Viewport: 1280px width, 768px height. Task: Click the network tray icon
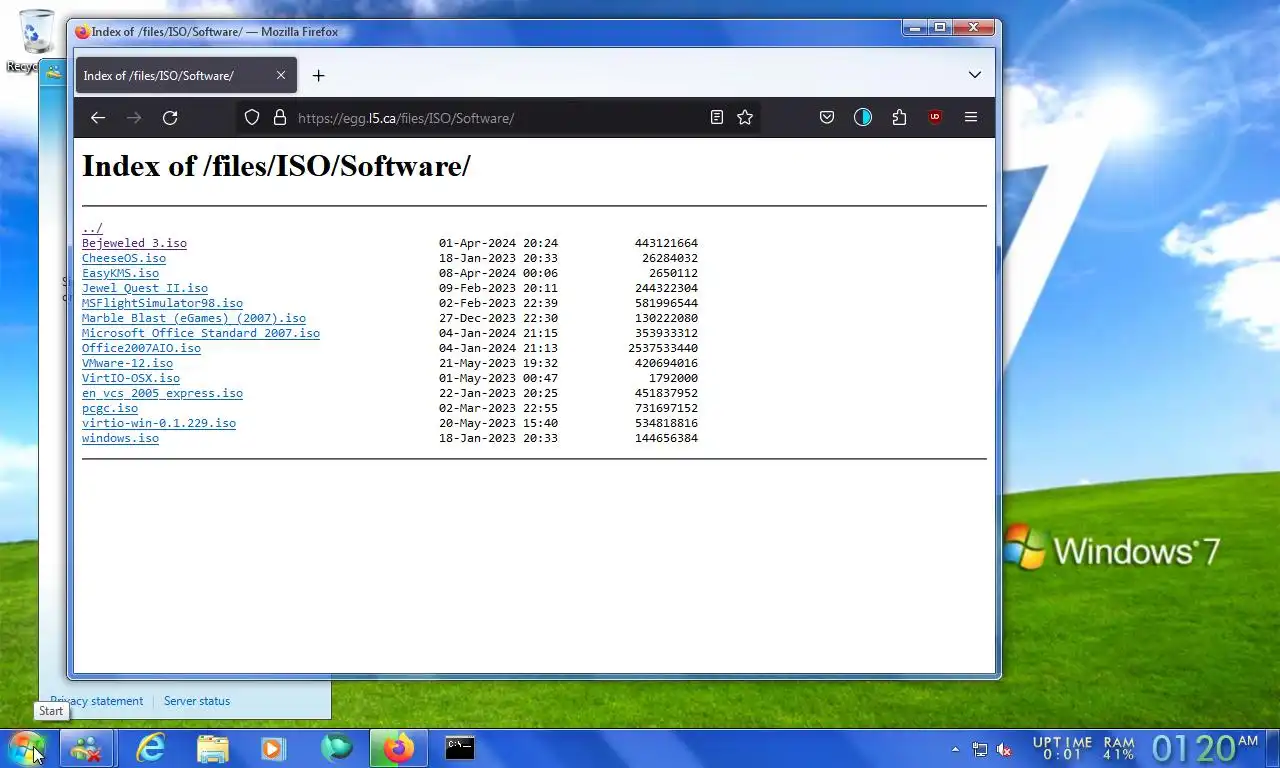click(x=980, y=749)
